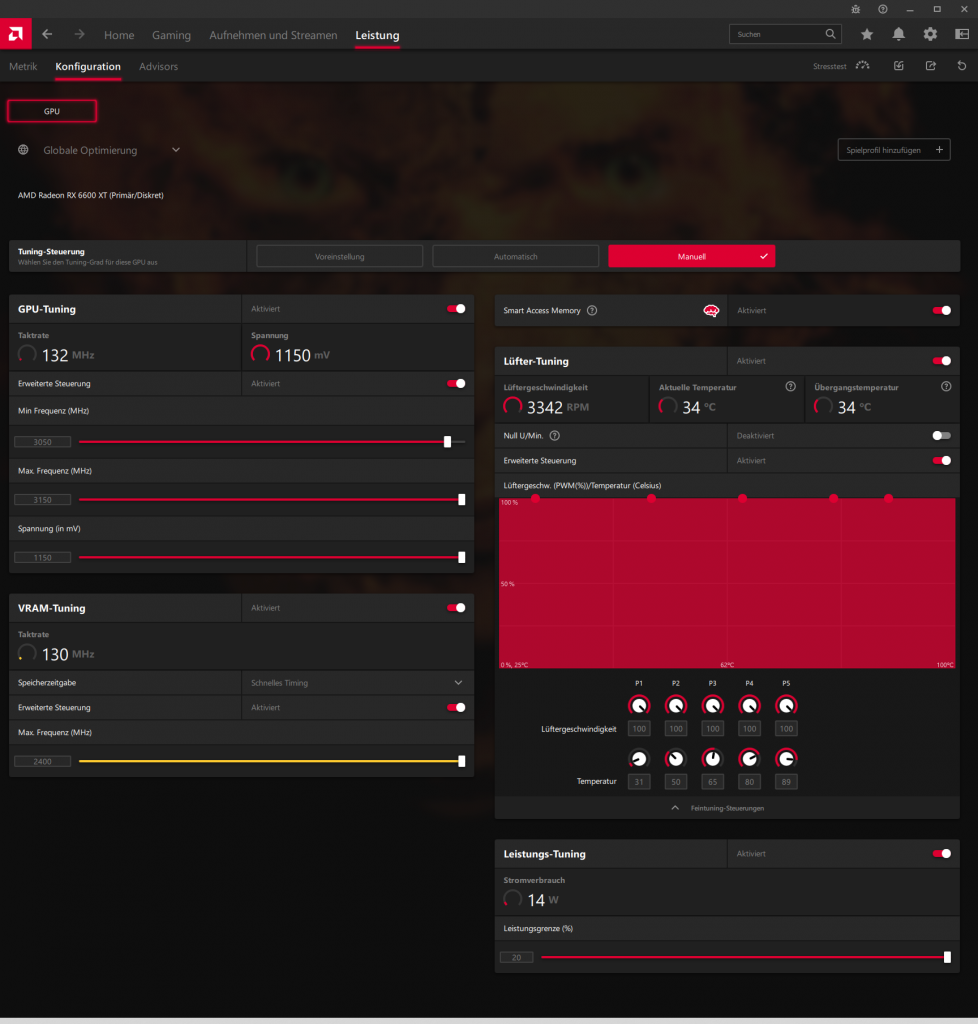
Task: Open the Home tab
Action: 119,35
